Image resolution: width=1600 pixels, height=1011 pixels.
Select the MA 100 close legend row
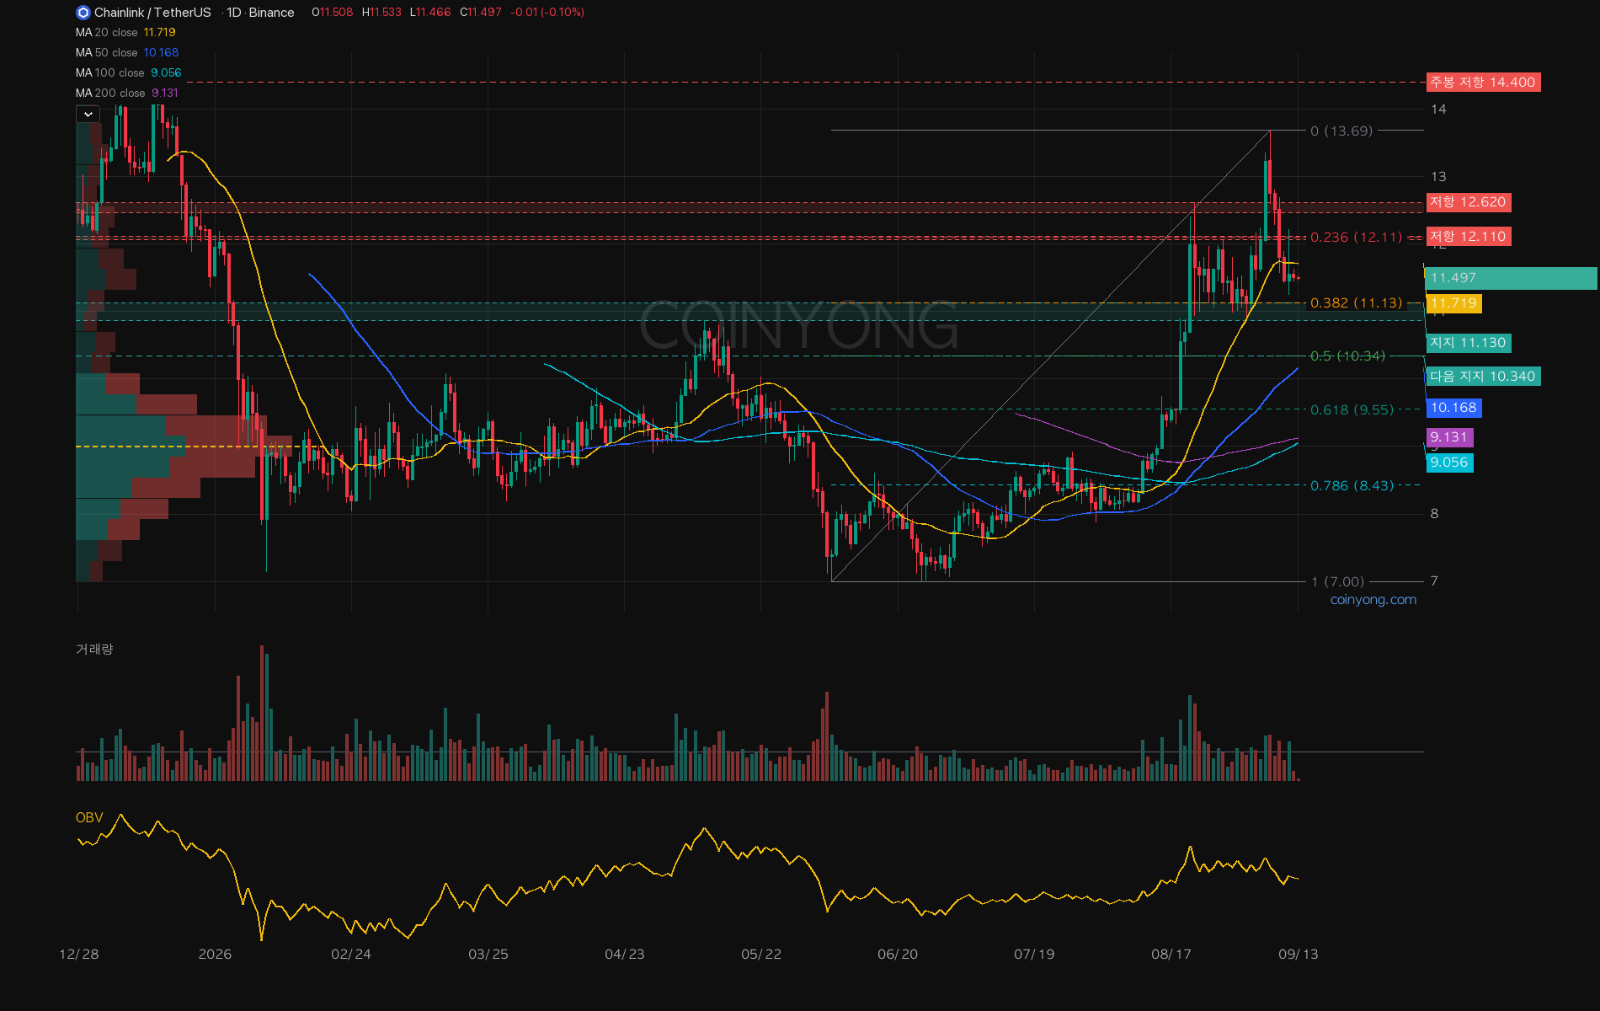(x=129, y=73)
